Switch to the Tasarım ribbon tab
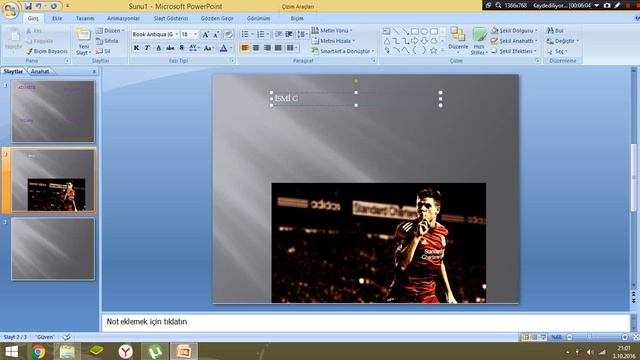The height and width of the screenshot is (360, 640). tap(85, 18)
